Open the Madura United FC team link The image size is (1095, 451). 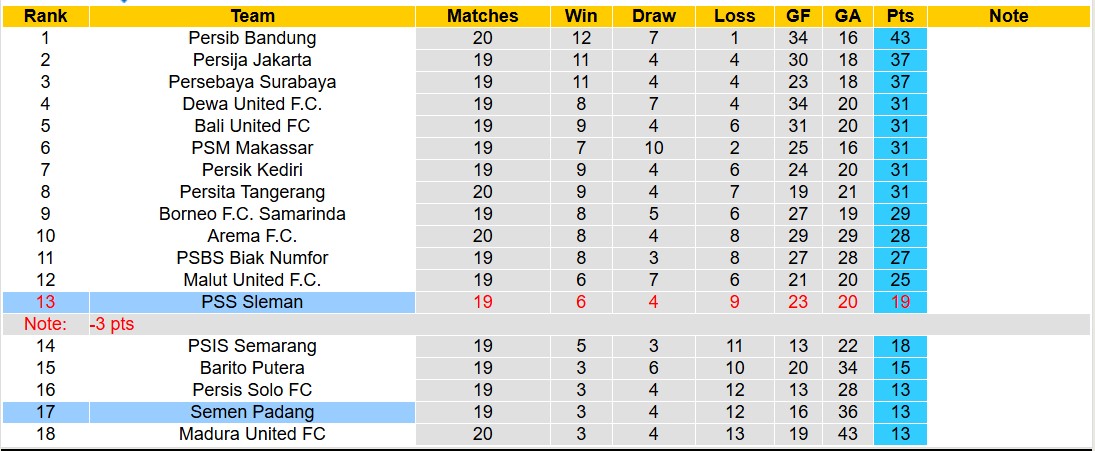click(252, 434)
